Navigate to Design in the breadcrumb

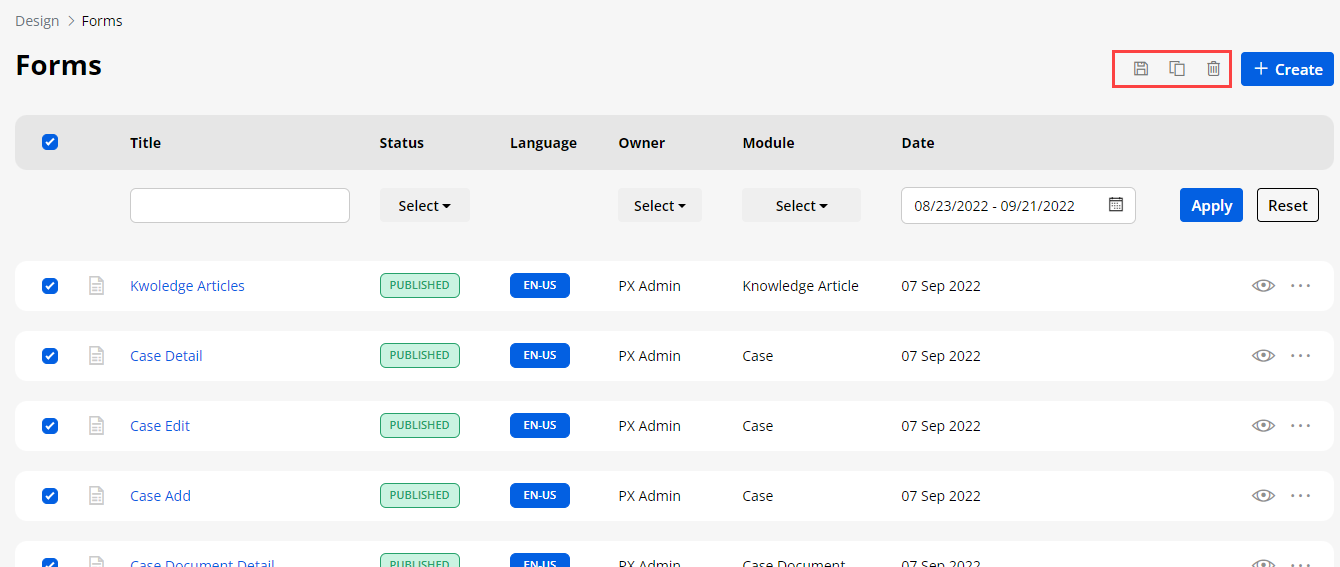tap(37, 21)
